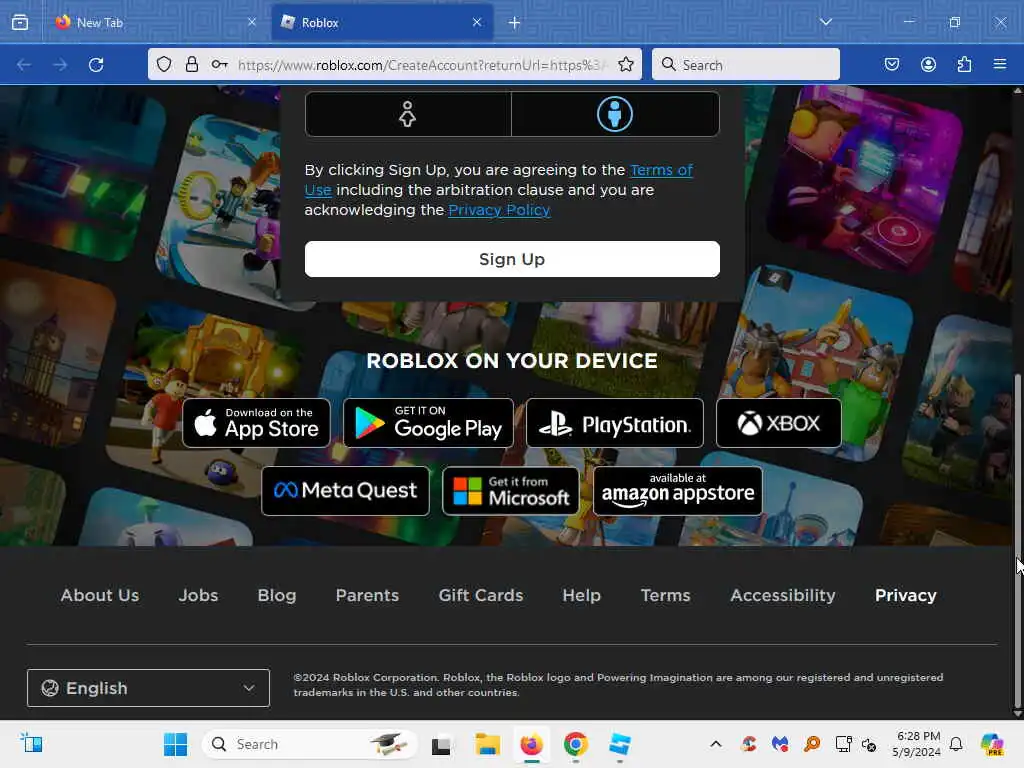This screenshot has height=768, width=1024.
Task: Show site security padlock info
Action: (191, 64)
